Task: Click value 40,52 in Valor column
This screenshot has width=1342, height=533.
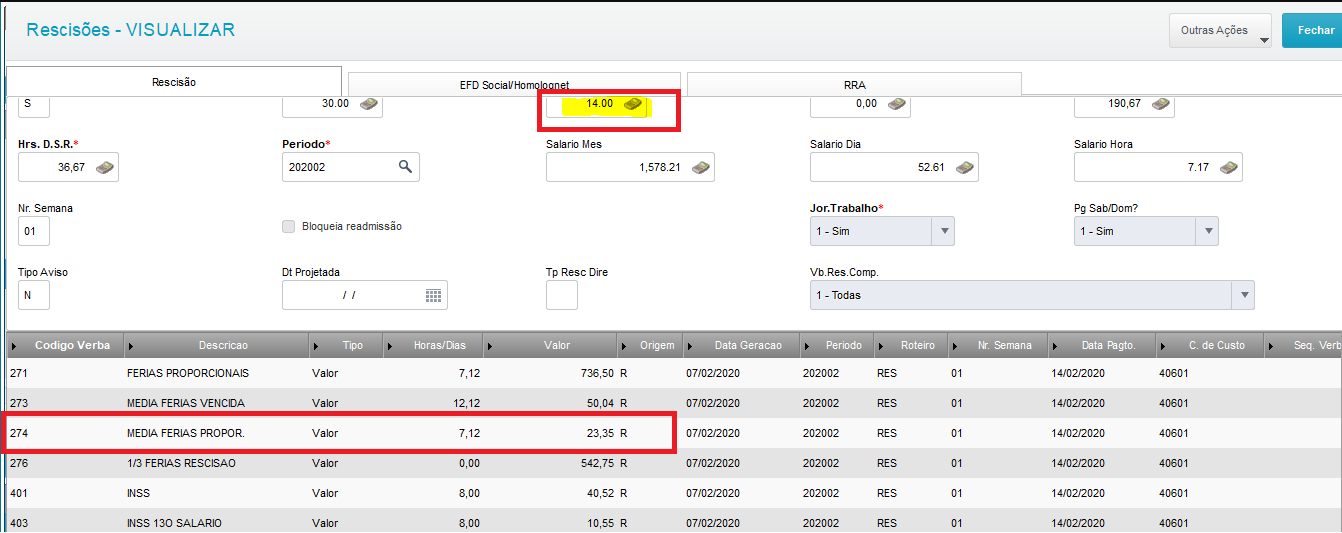Action: click(x=598, y=493)
